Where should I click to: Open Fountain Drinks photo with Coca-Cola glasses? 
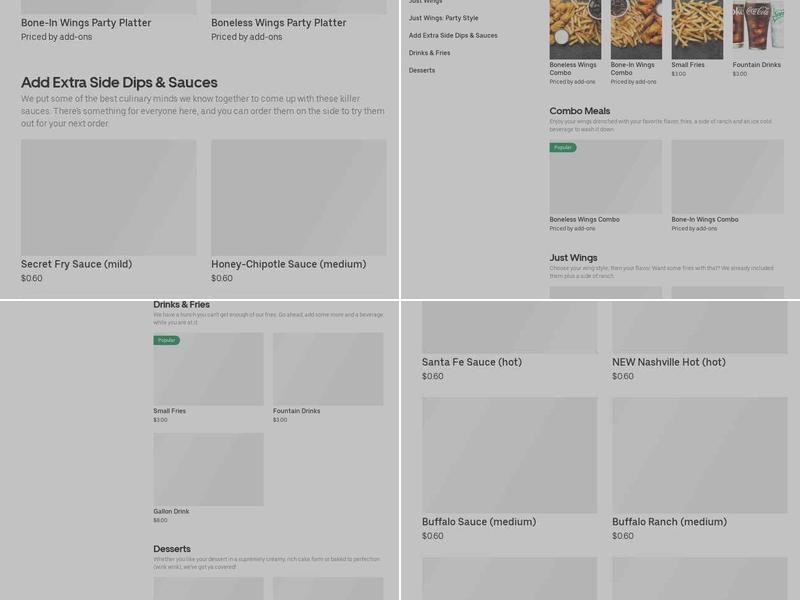757,28
